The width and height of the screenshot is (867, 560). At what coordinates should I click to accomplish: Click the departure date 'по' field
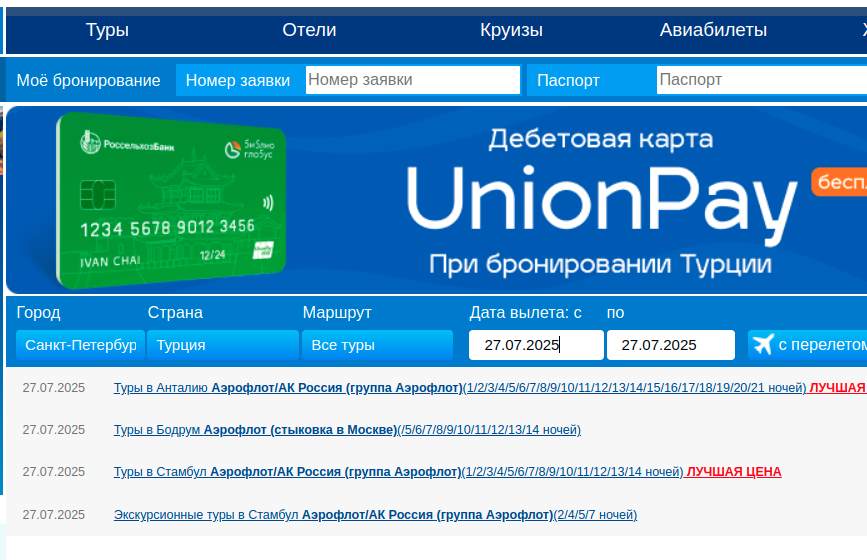coord(671,345)
